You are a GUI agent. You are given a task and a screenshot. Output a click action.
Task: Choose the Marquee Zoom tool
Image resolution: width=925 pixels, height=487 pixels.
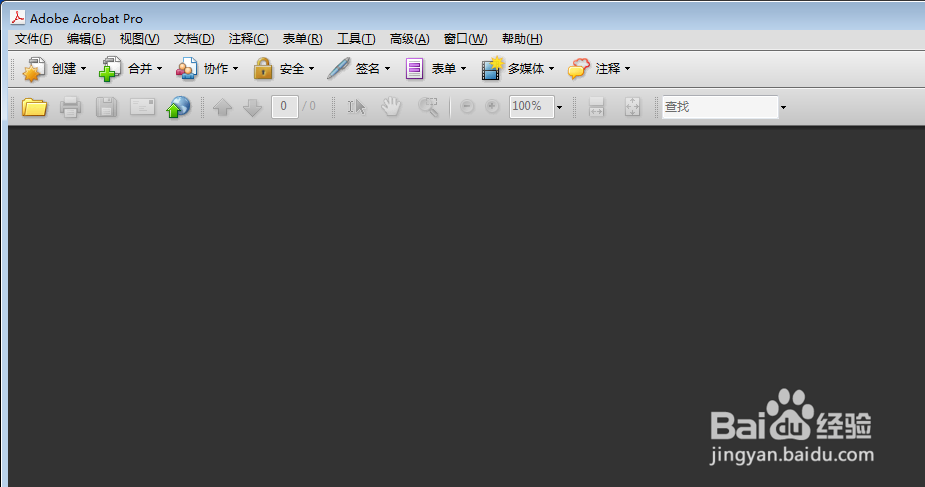pyautogui.click(x=428, y=107)
